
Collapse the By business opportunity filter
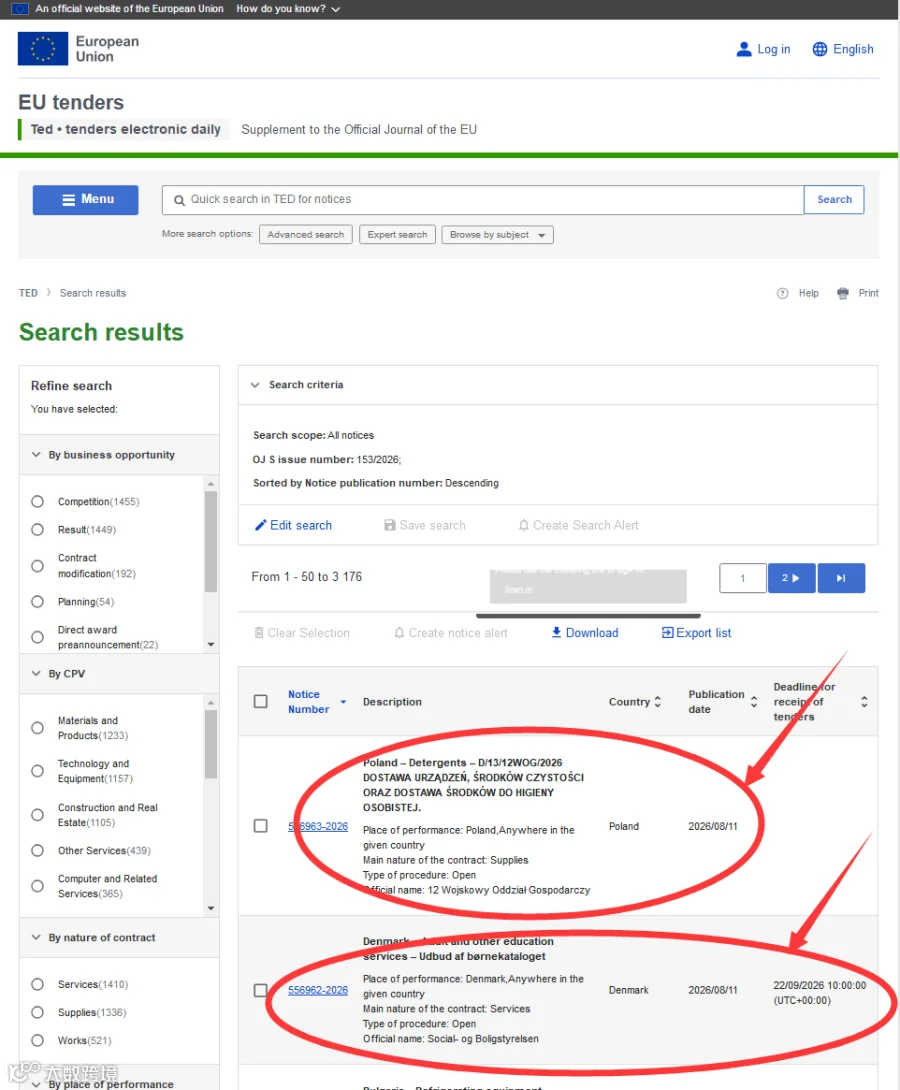coord(36,455)
